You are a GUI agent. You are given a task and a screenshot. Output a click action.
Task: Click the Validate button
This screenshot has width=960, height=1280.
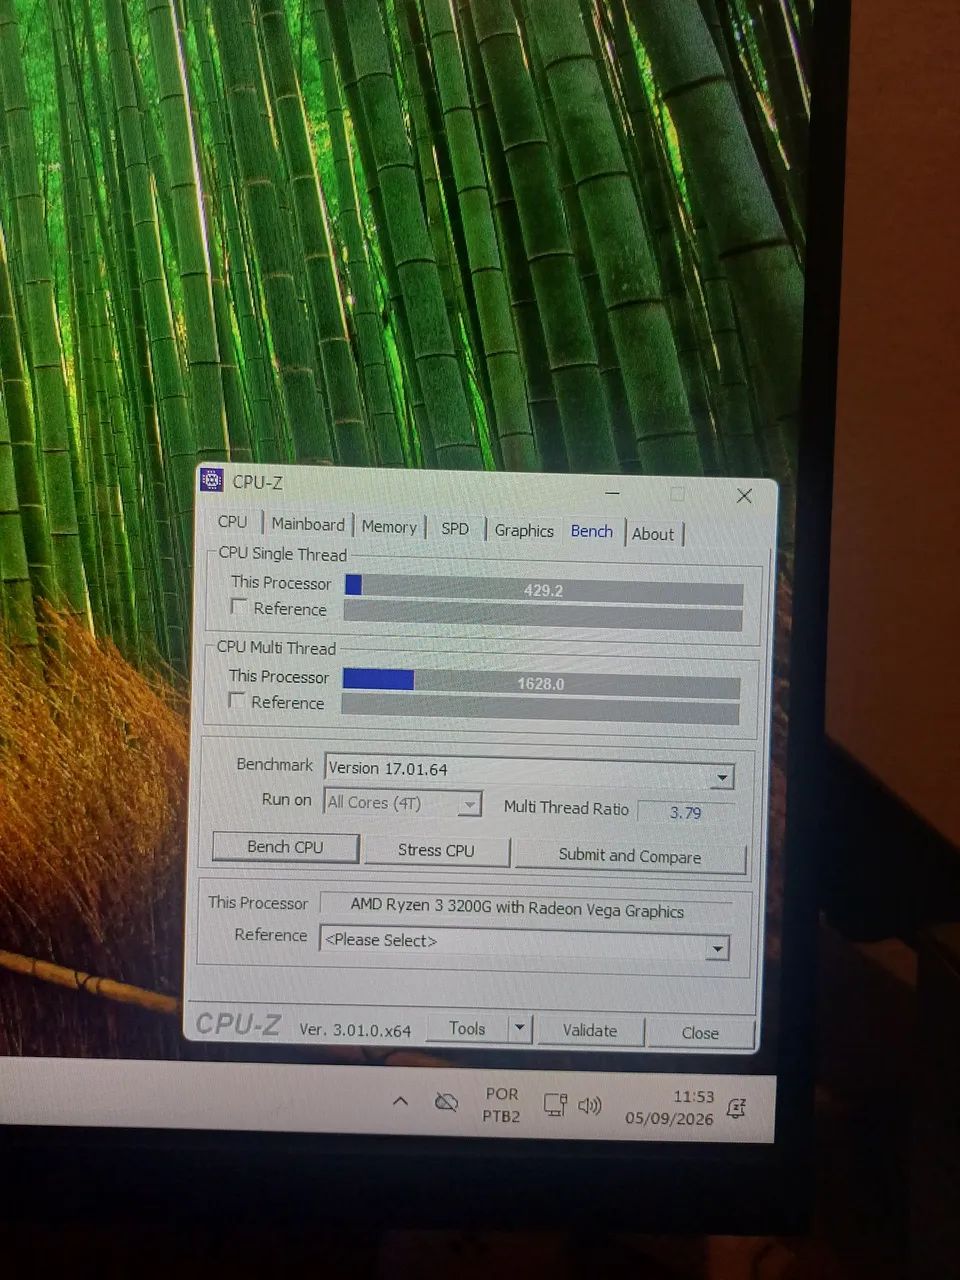point(590,1030)
